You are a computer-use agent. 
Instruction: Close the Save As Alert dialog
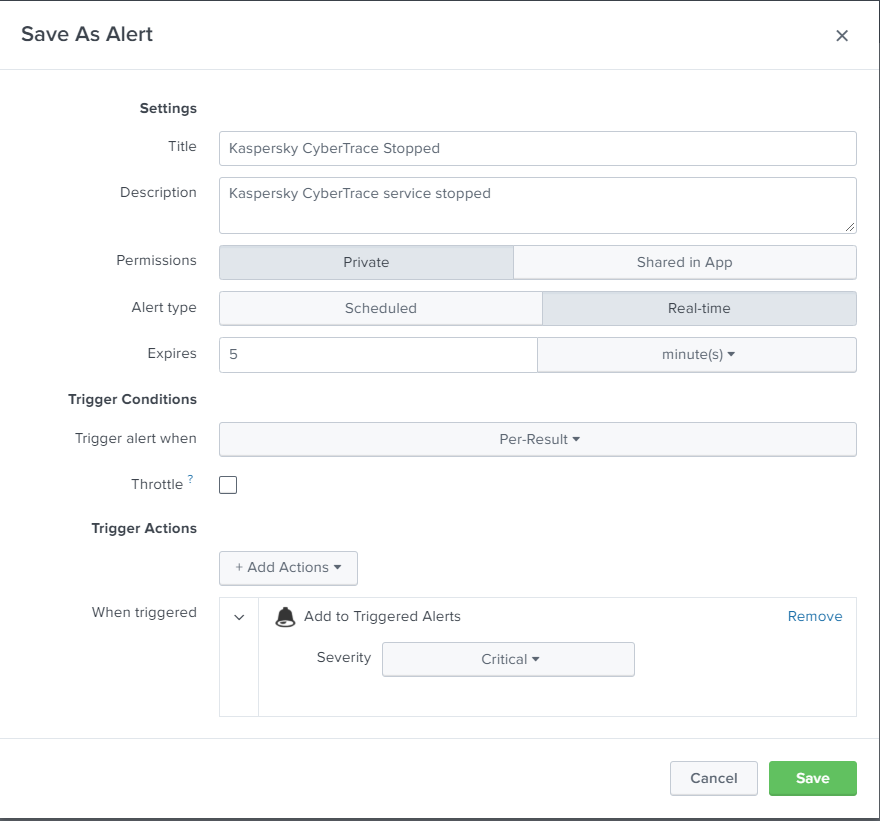[x=841, y=35]
